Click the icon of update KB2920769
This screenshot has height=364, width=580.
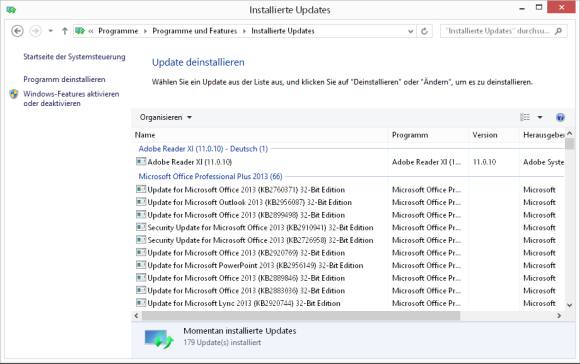click(x=141, y=252)
